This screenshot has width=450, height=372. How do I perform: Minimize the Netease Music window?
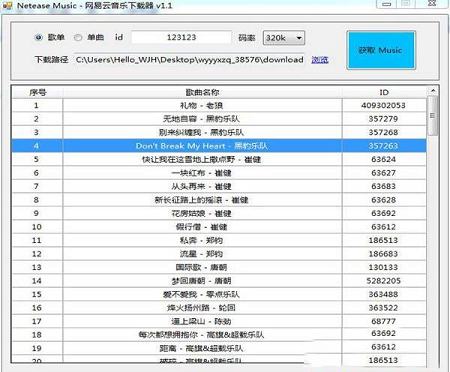[387, 4]
